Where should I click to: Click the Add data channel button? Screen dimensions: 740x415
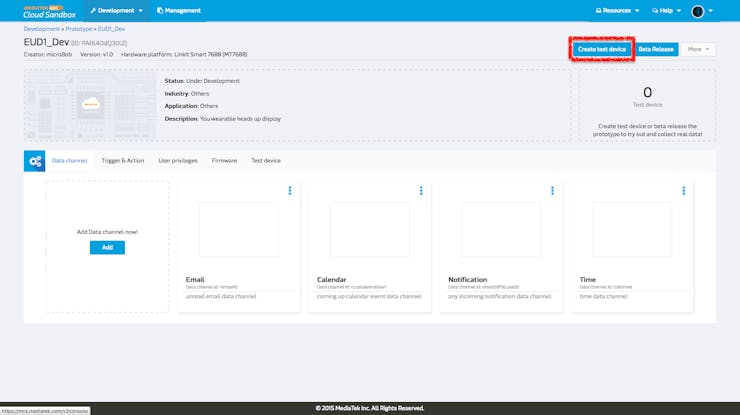tap(107, 247)
